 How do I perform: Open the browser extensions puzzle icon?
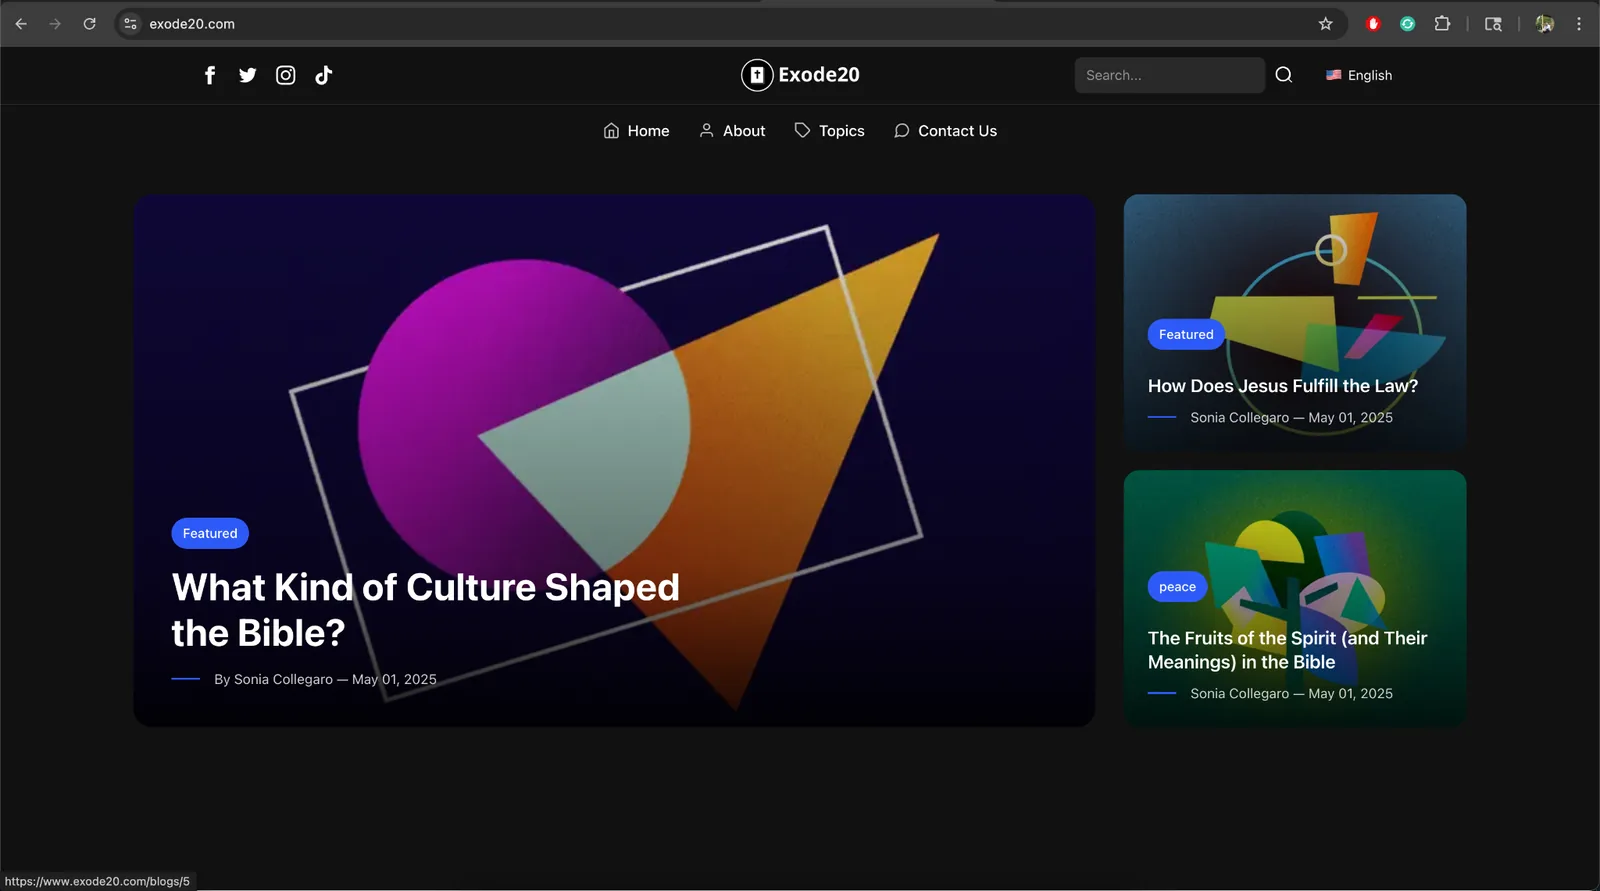[1442, 24]
